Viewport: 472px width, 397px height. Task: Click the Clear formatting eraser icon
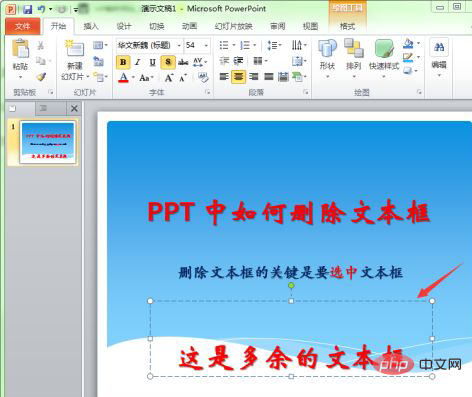(203, 78)
